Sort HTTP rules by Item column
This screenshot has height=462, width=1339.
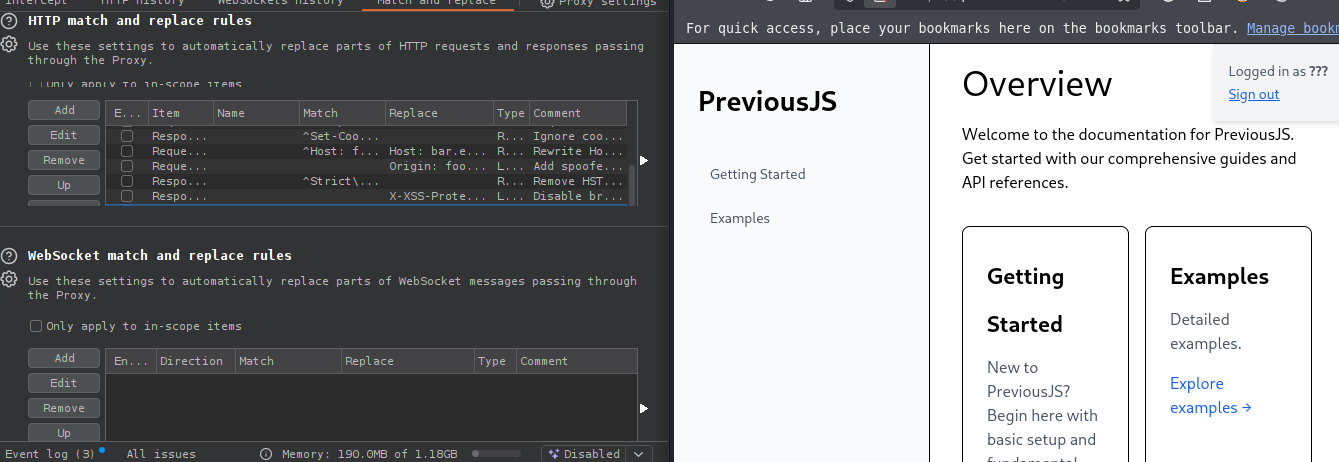coord(179,113)
